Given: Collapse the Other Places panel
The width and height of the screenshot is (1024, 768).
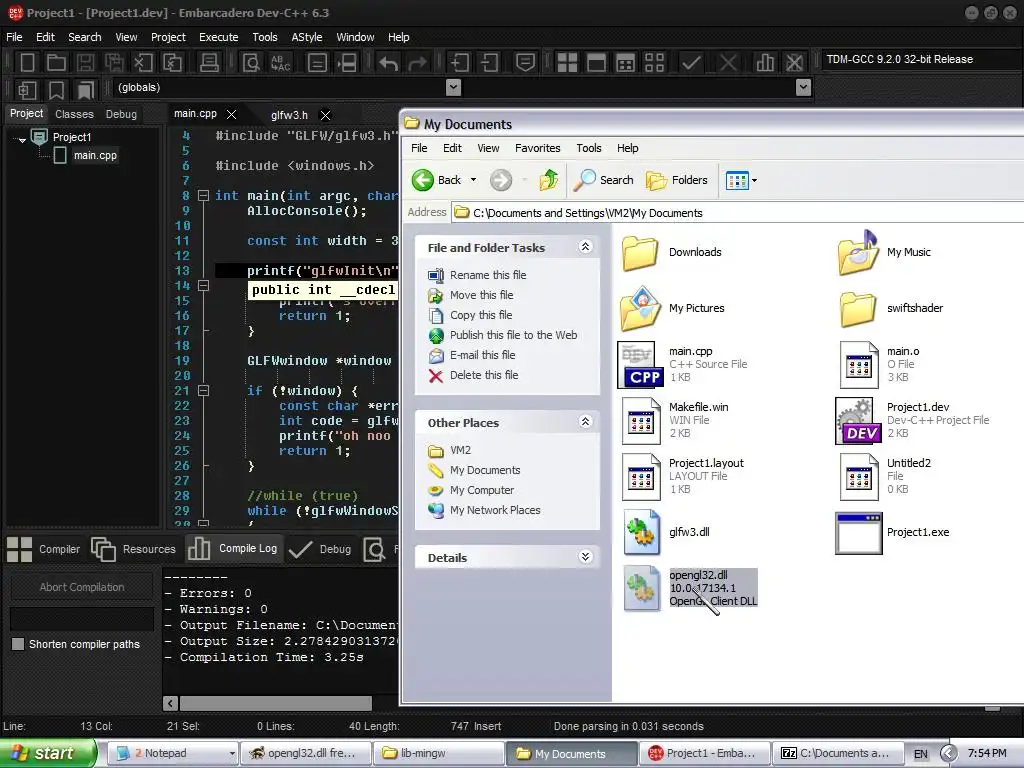Looking at the screenshot, I should click(585, 421).
